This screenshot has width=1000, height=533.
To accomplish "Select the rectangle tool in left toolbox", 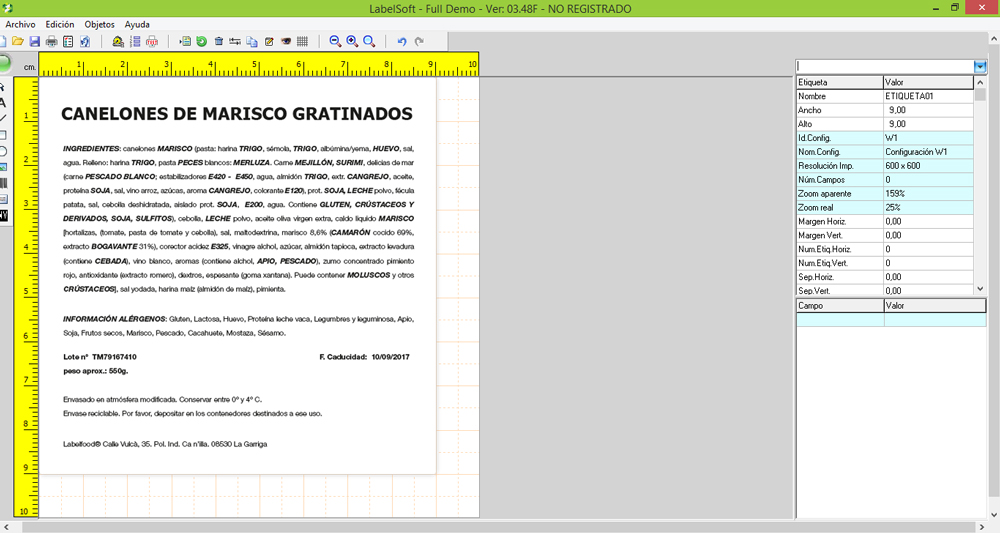I will tap(3, 135).
